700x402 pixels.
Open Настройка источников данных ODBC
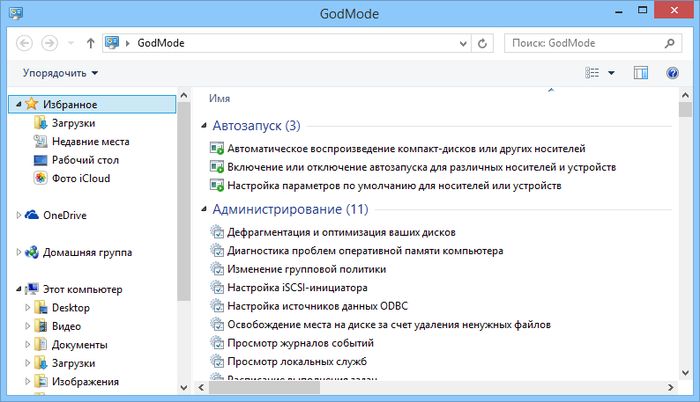click(327, 305)
